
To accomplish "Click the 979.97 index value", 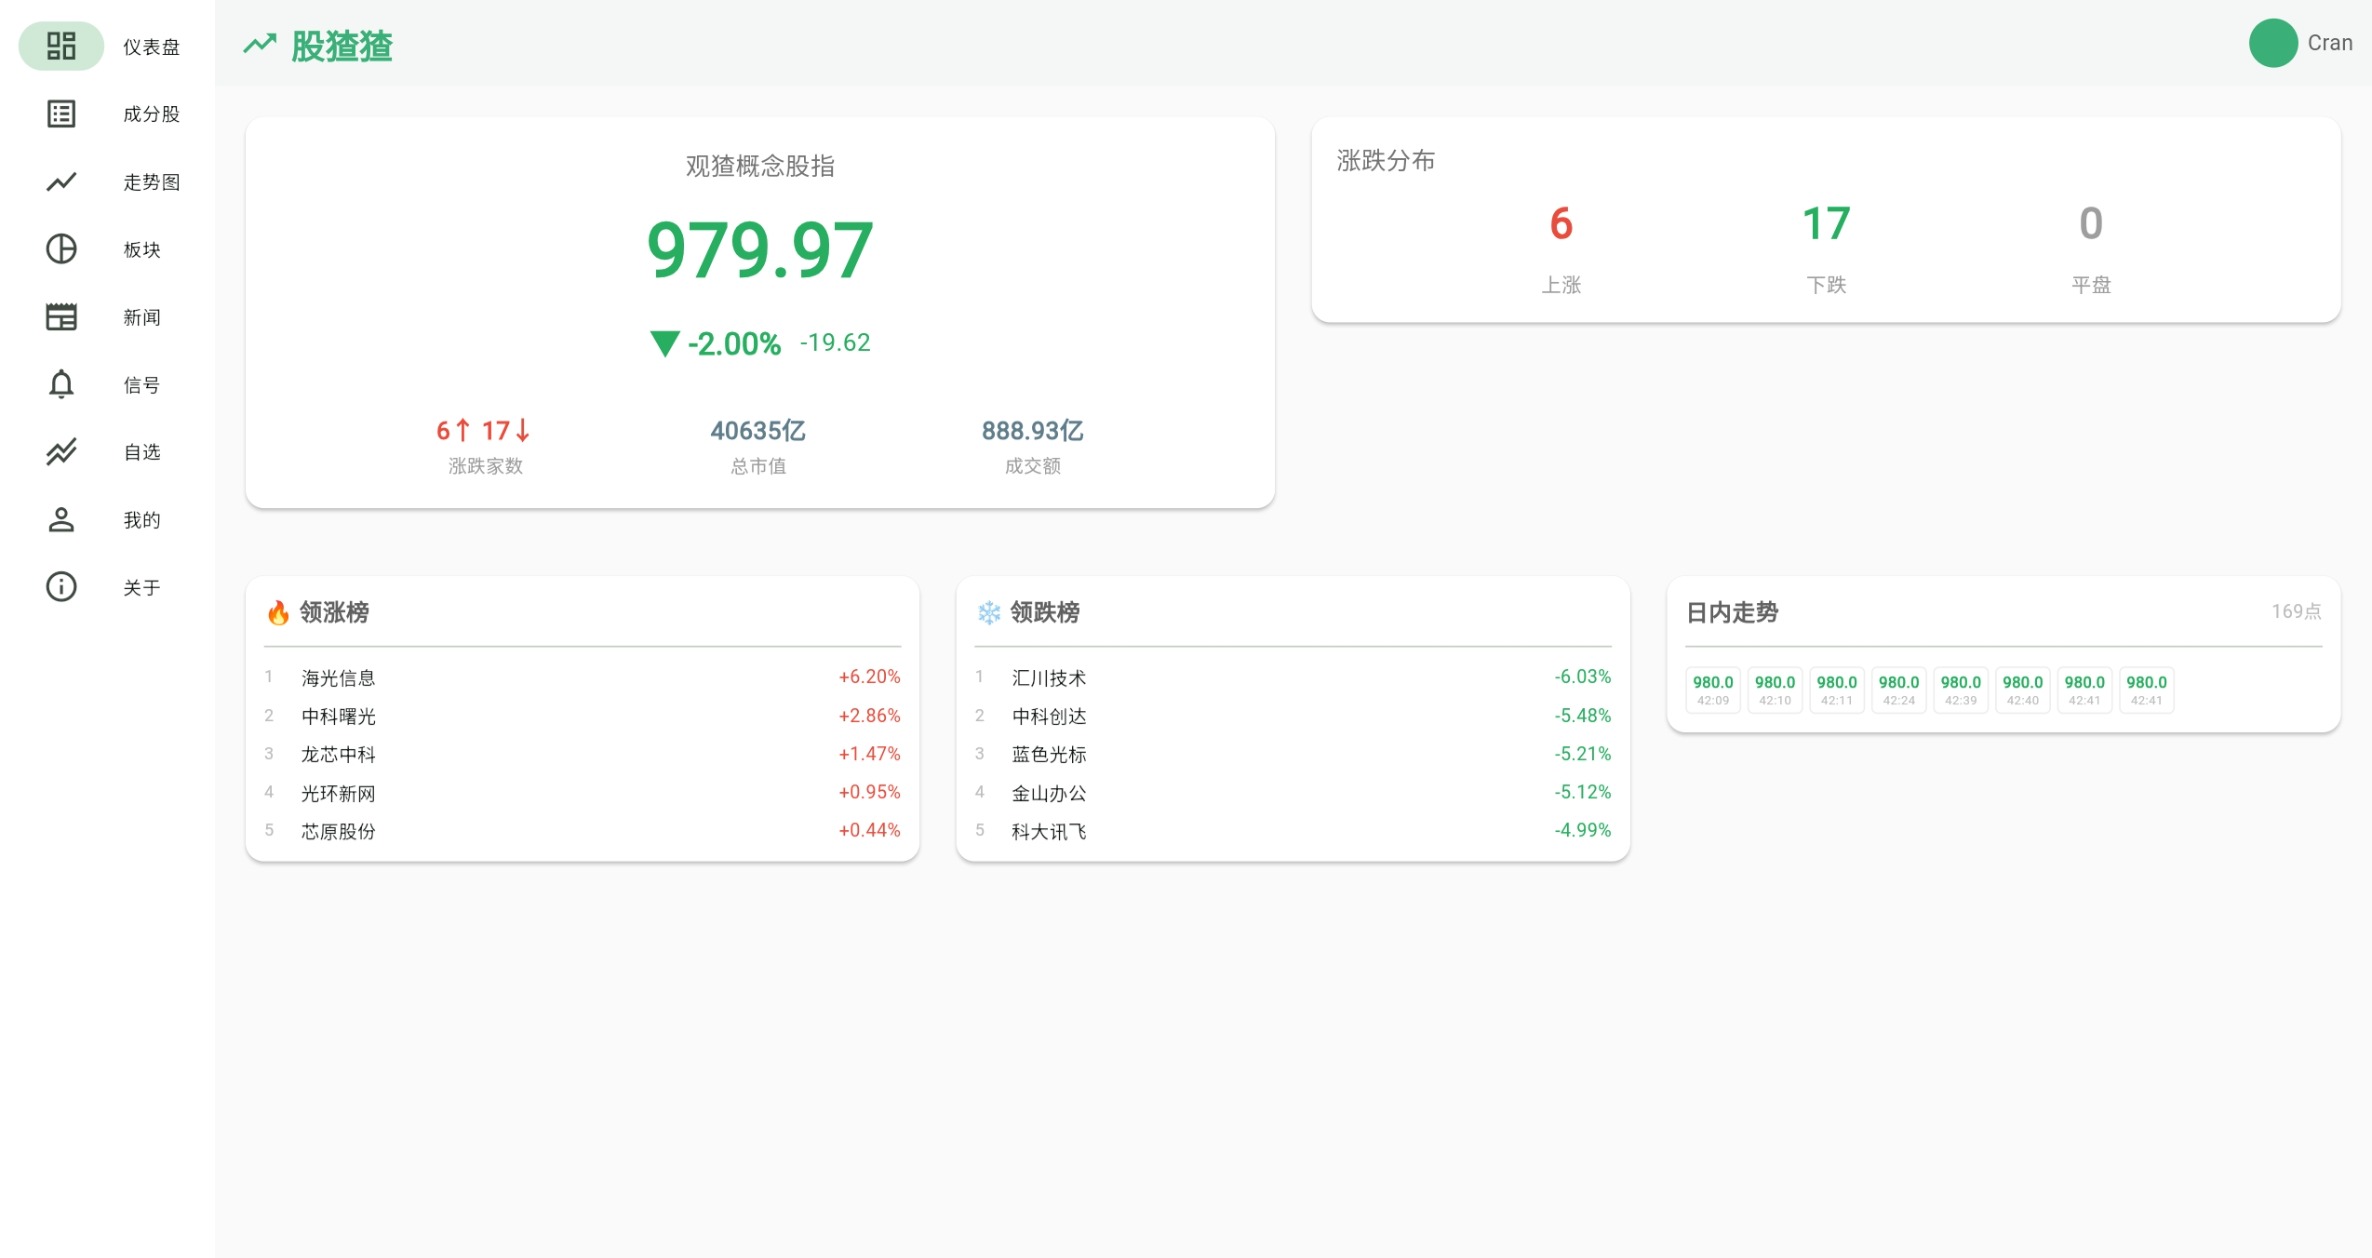I will [760, 249].
